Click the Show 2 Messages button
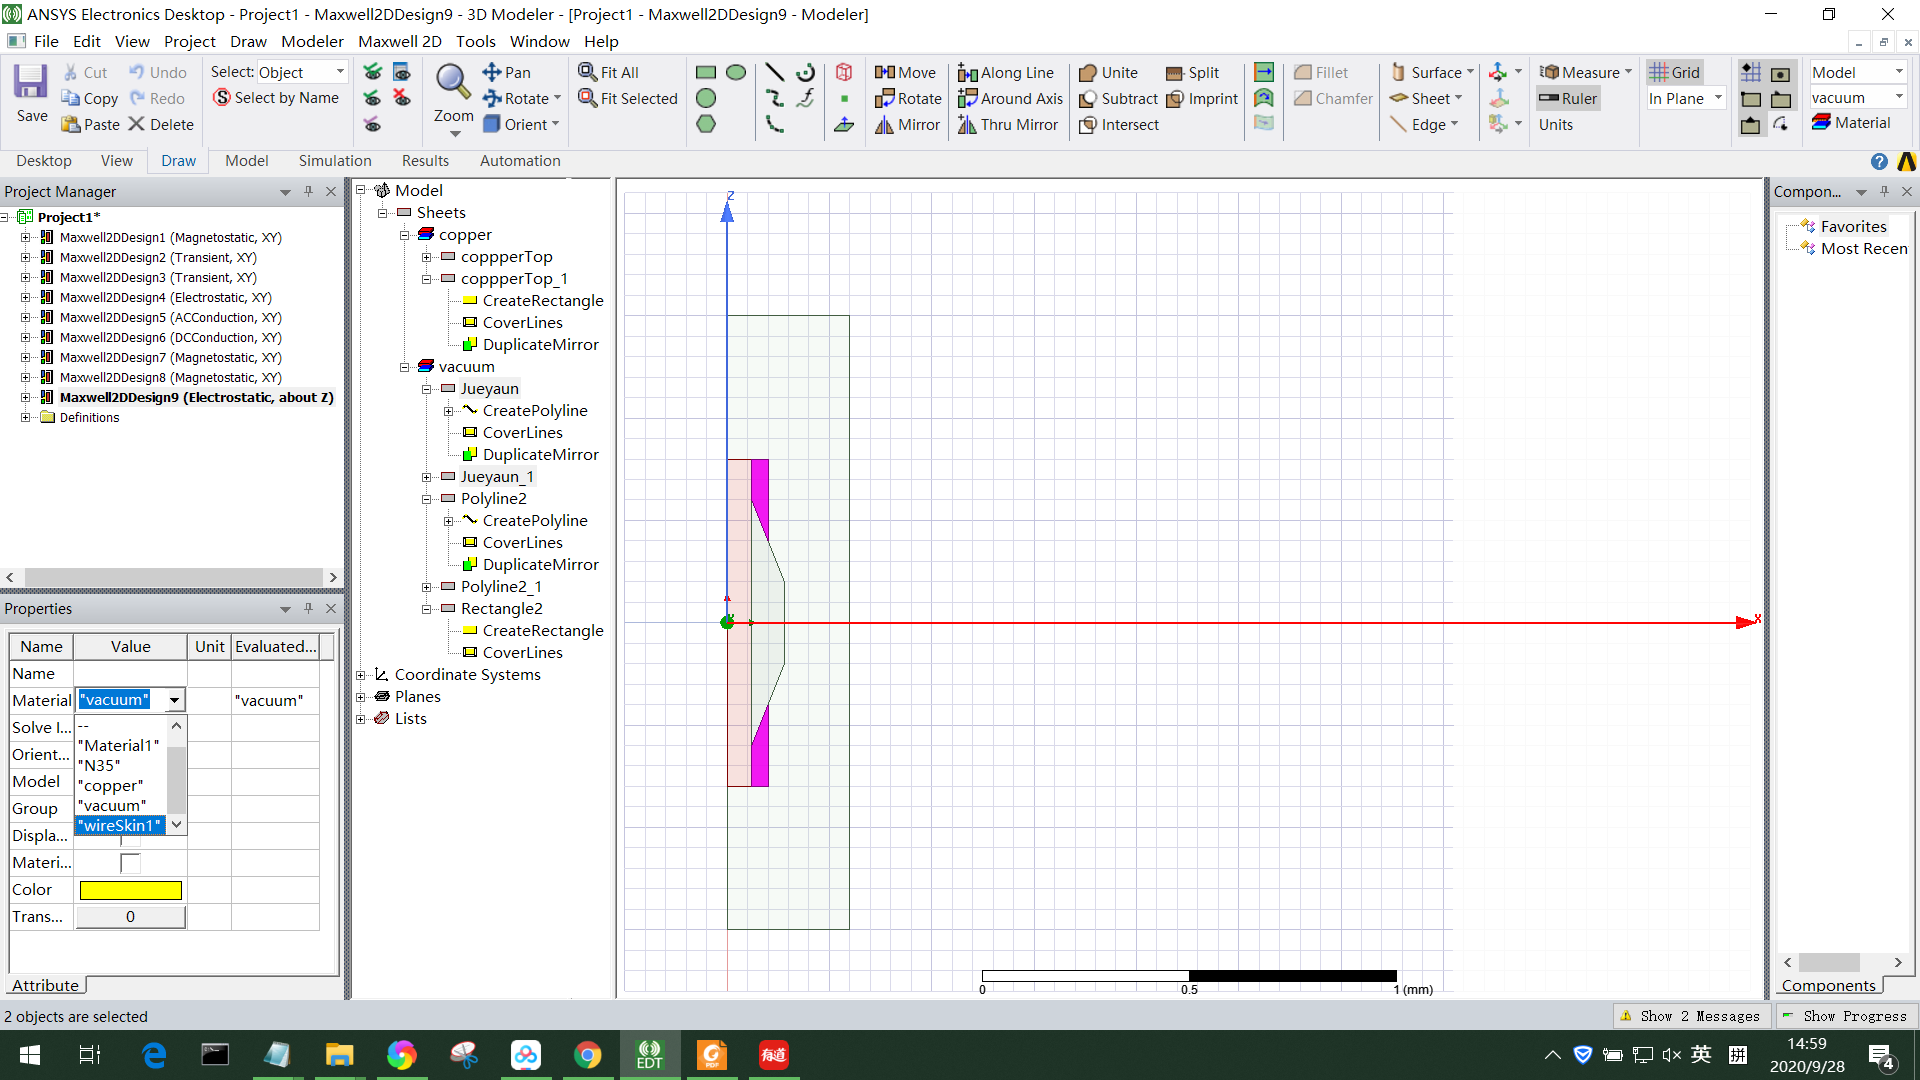The height and width of the screenshot is (1080, 1920). pos(1691,1015)
